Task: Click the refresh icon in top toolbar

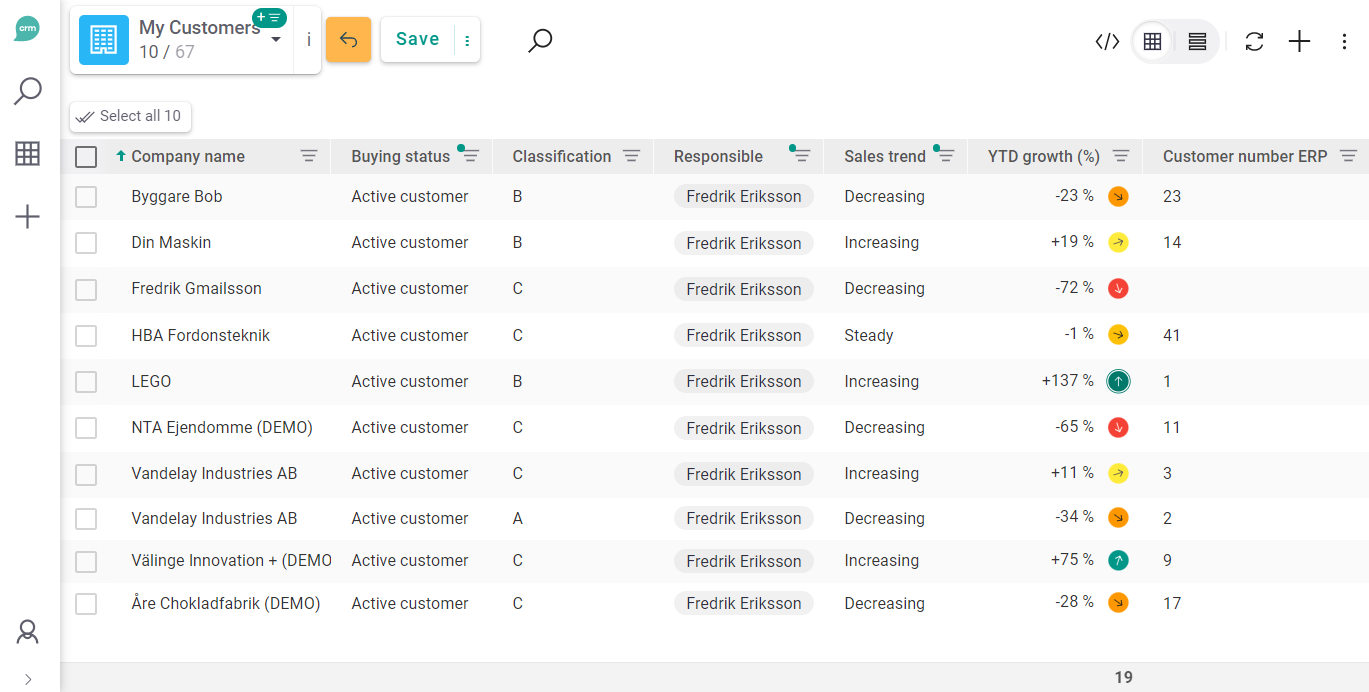Action: 1254,42
